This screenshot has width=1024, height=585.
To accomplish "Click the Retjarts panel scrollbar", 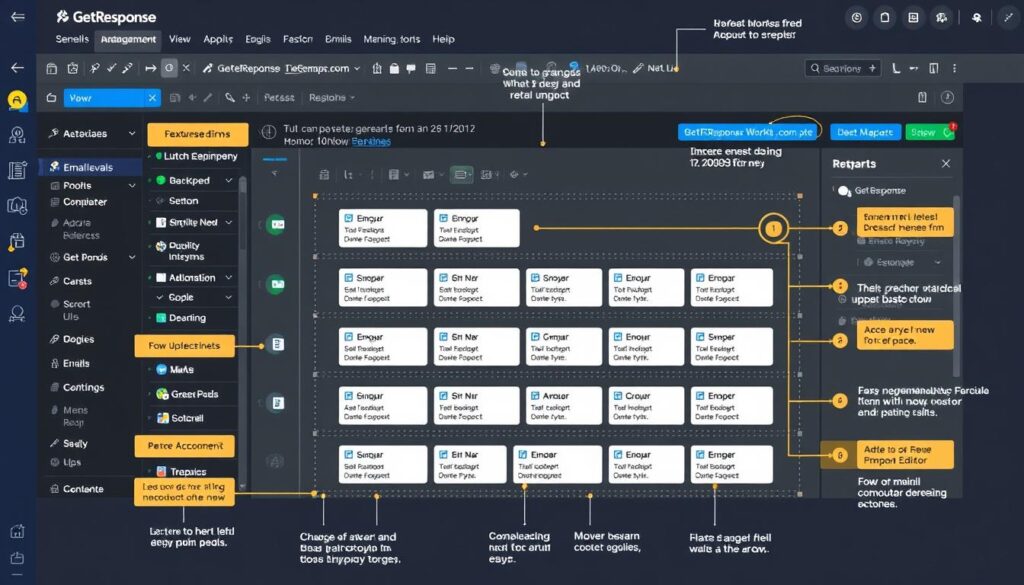I will pos(957,286).
